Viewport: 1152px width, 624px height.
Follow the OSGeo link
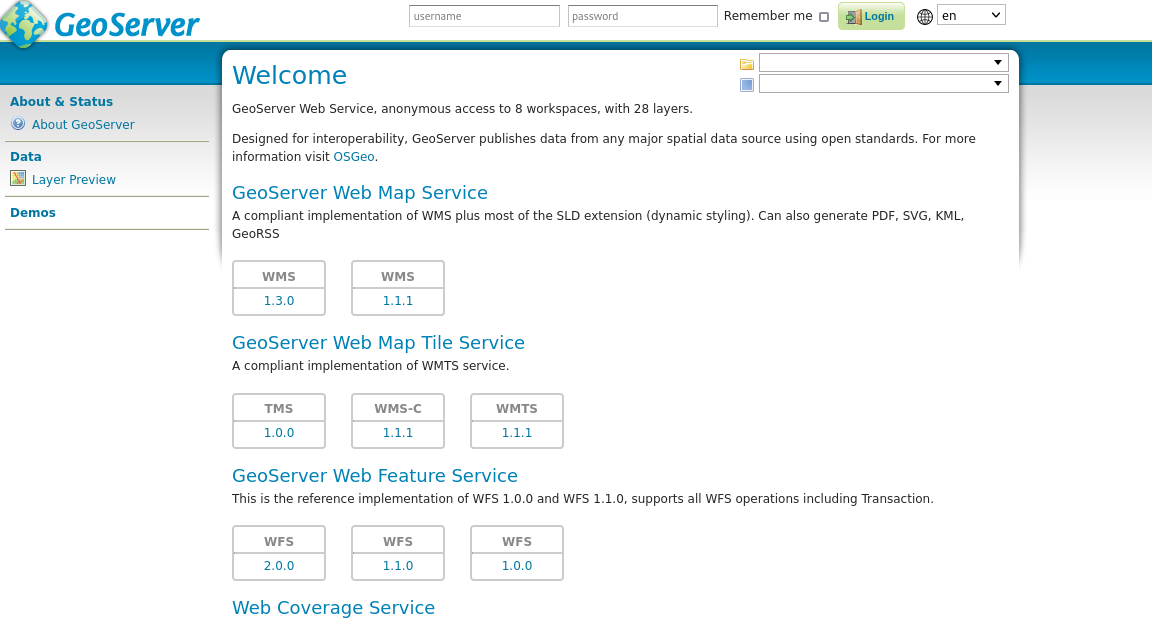coord(353,157)
